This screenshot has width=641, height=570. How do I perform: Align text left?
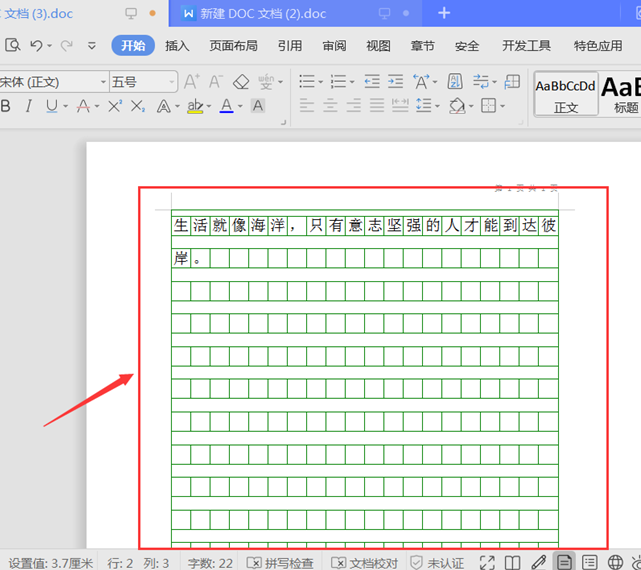click(x=307, y=106)
